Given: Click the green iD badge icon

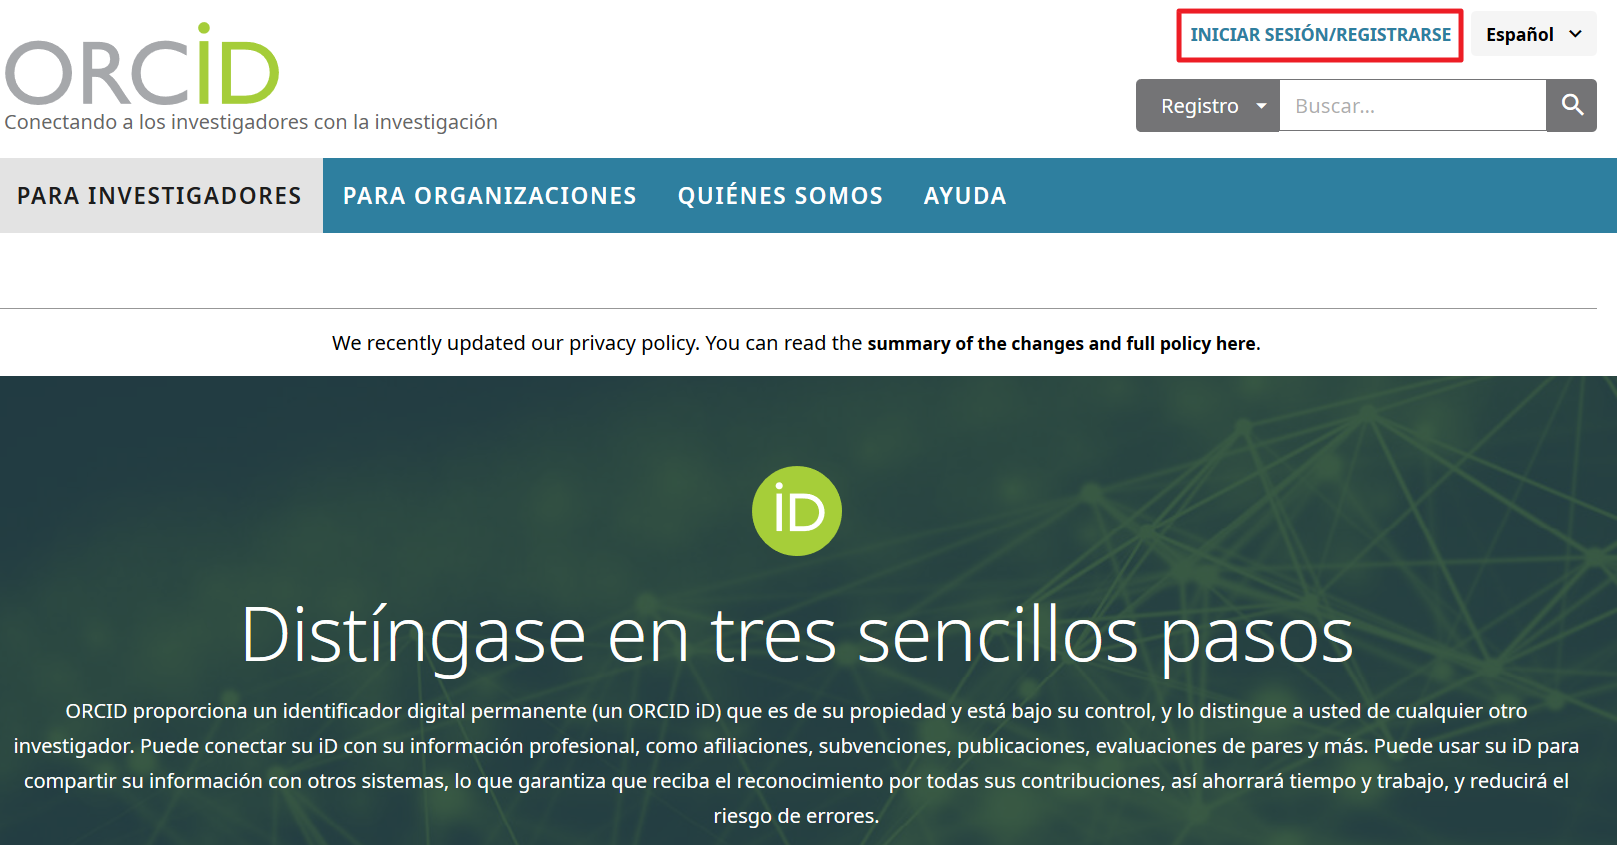Looking at the screenshot, I should [x=797, y=511].
